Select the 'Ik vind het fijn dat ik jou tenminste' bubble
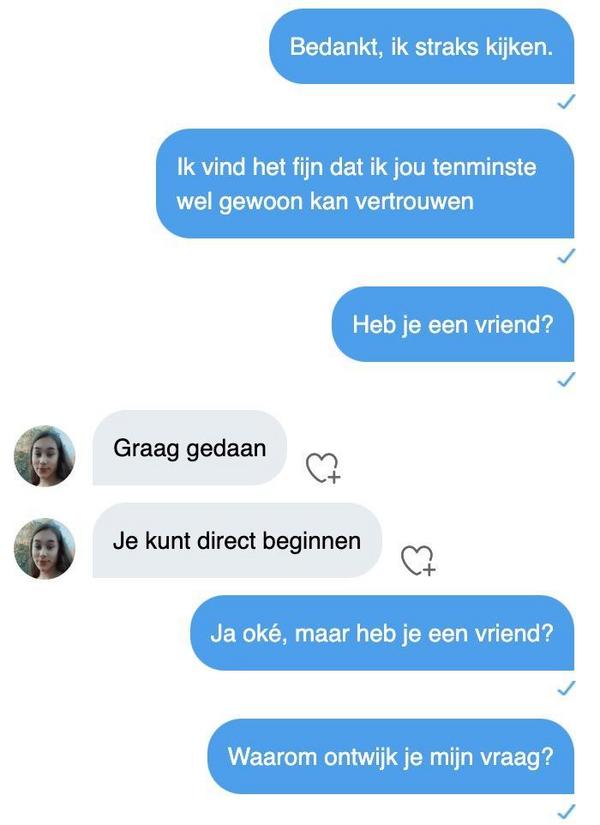The width and height of the screenshot is (600, 825). 365,184
